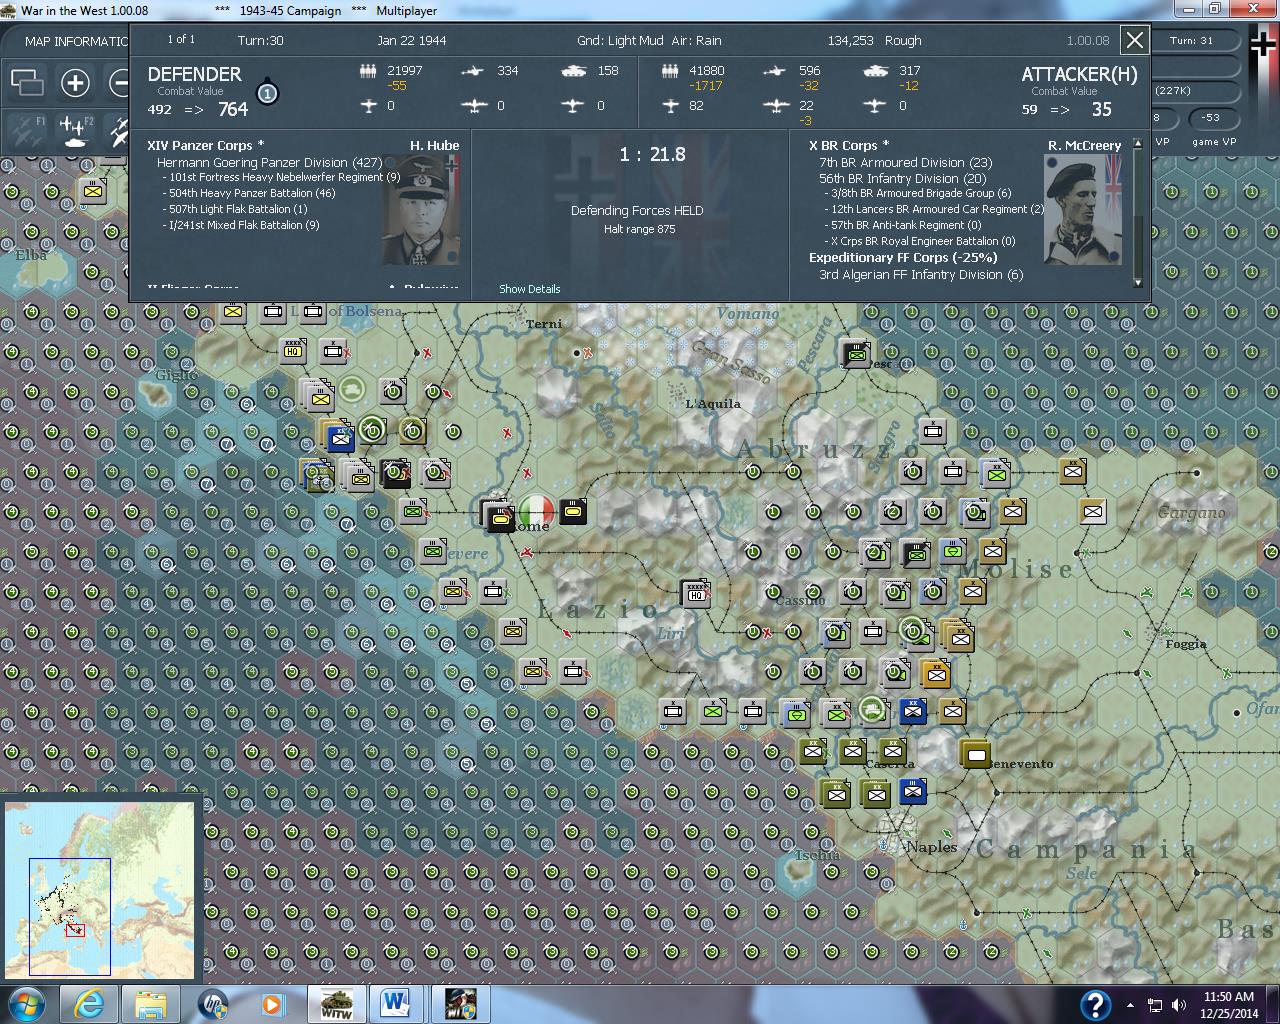Click the red view rectangle on minimap
The image size is (1280, 1024).
click(x=75, y=931)
